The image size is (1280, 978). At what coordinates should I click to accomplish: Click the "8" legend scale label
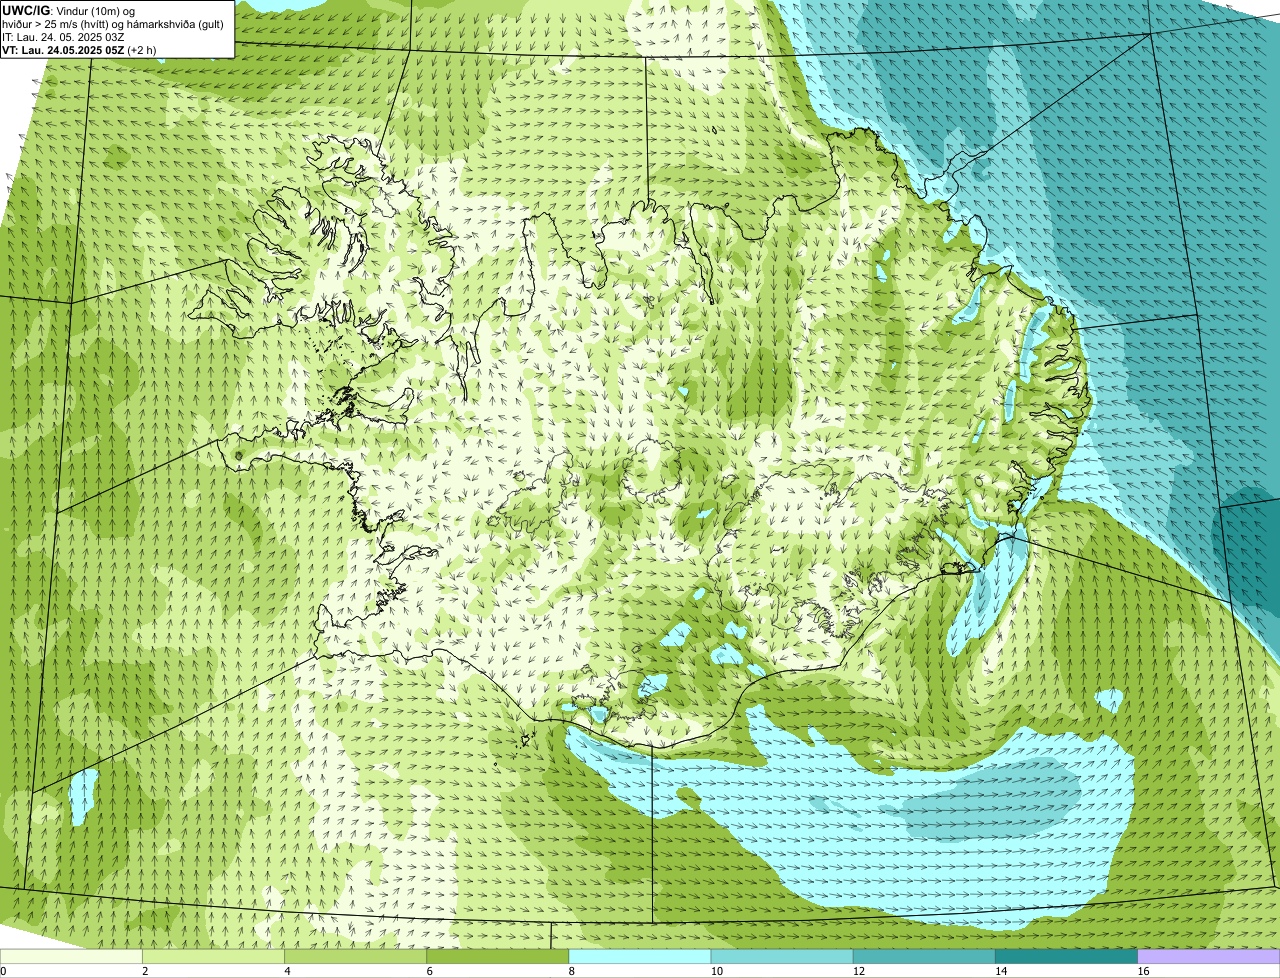pos(572,971)
